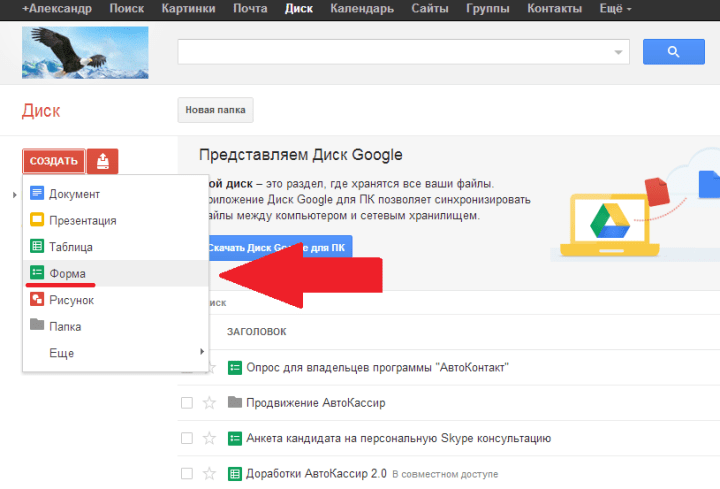The height and width of the screenshot is (489, 720).
Task: Open Группы in top bar
Action: pos(488,9)
